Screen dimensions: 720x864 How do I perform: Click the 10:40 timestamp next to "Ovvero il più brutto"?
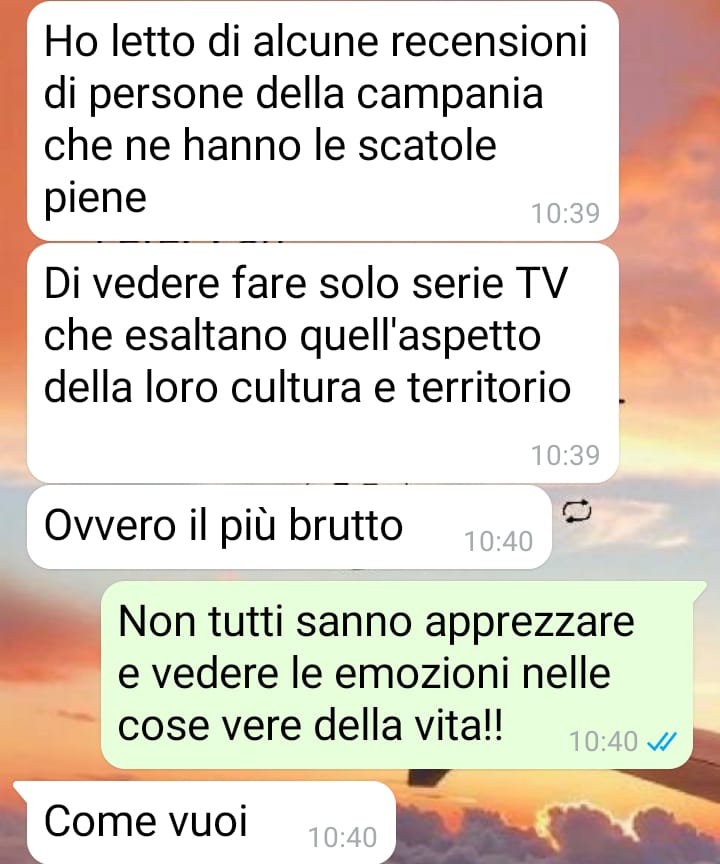click(499, 541)
